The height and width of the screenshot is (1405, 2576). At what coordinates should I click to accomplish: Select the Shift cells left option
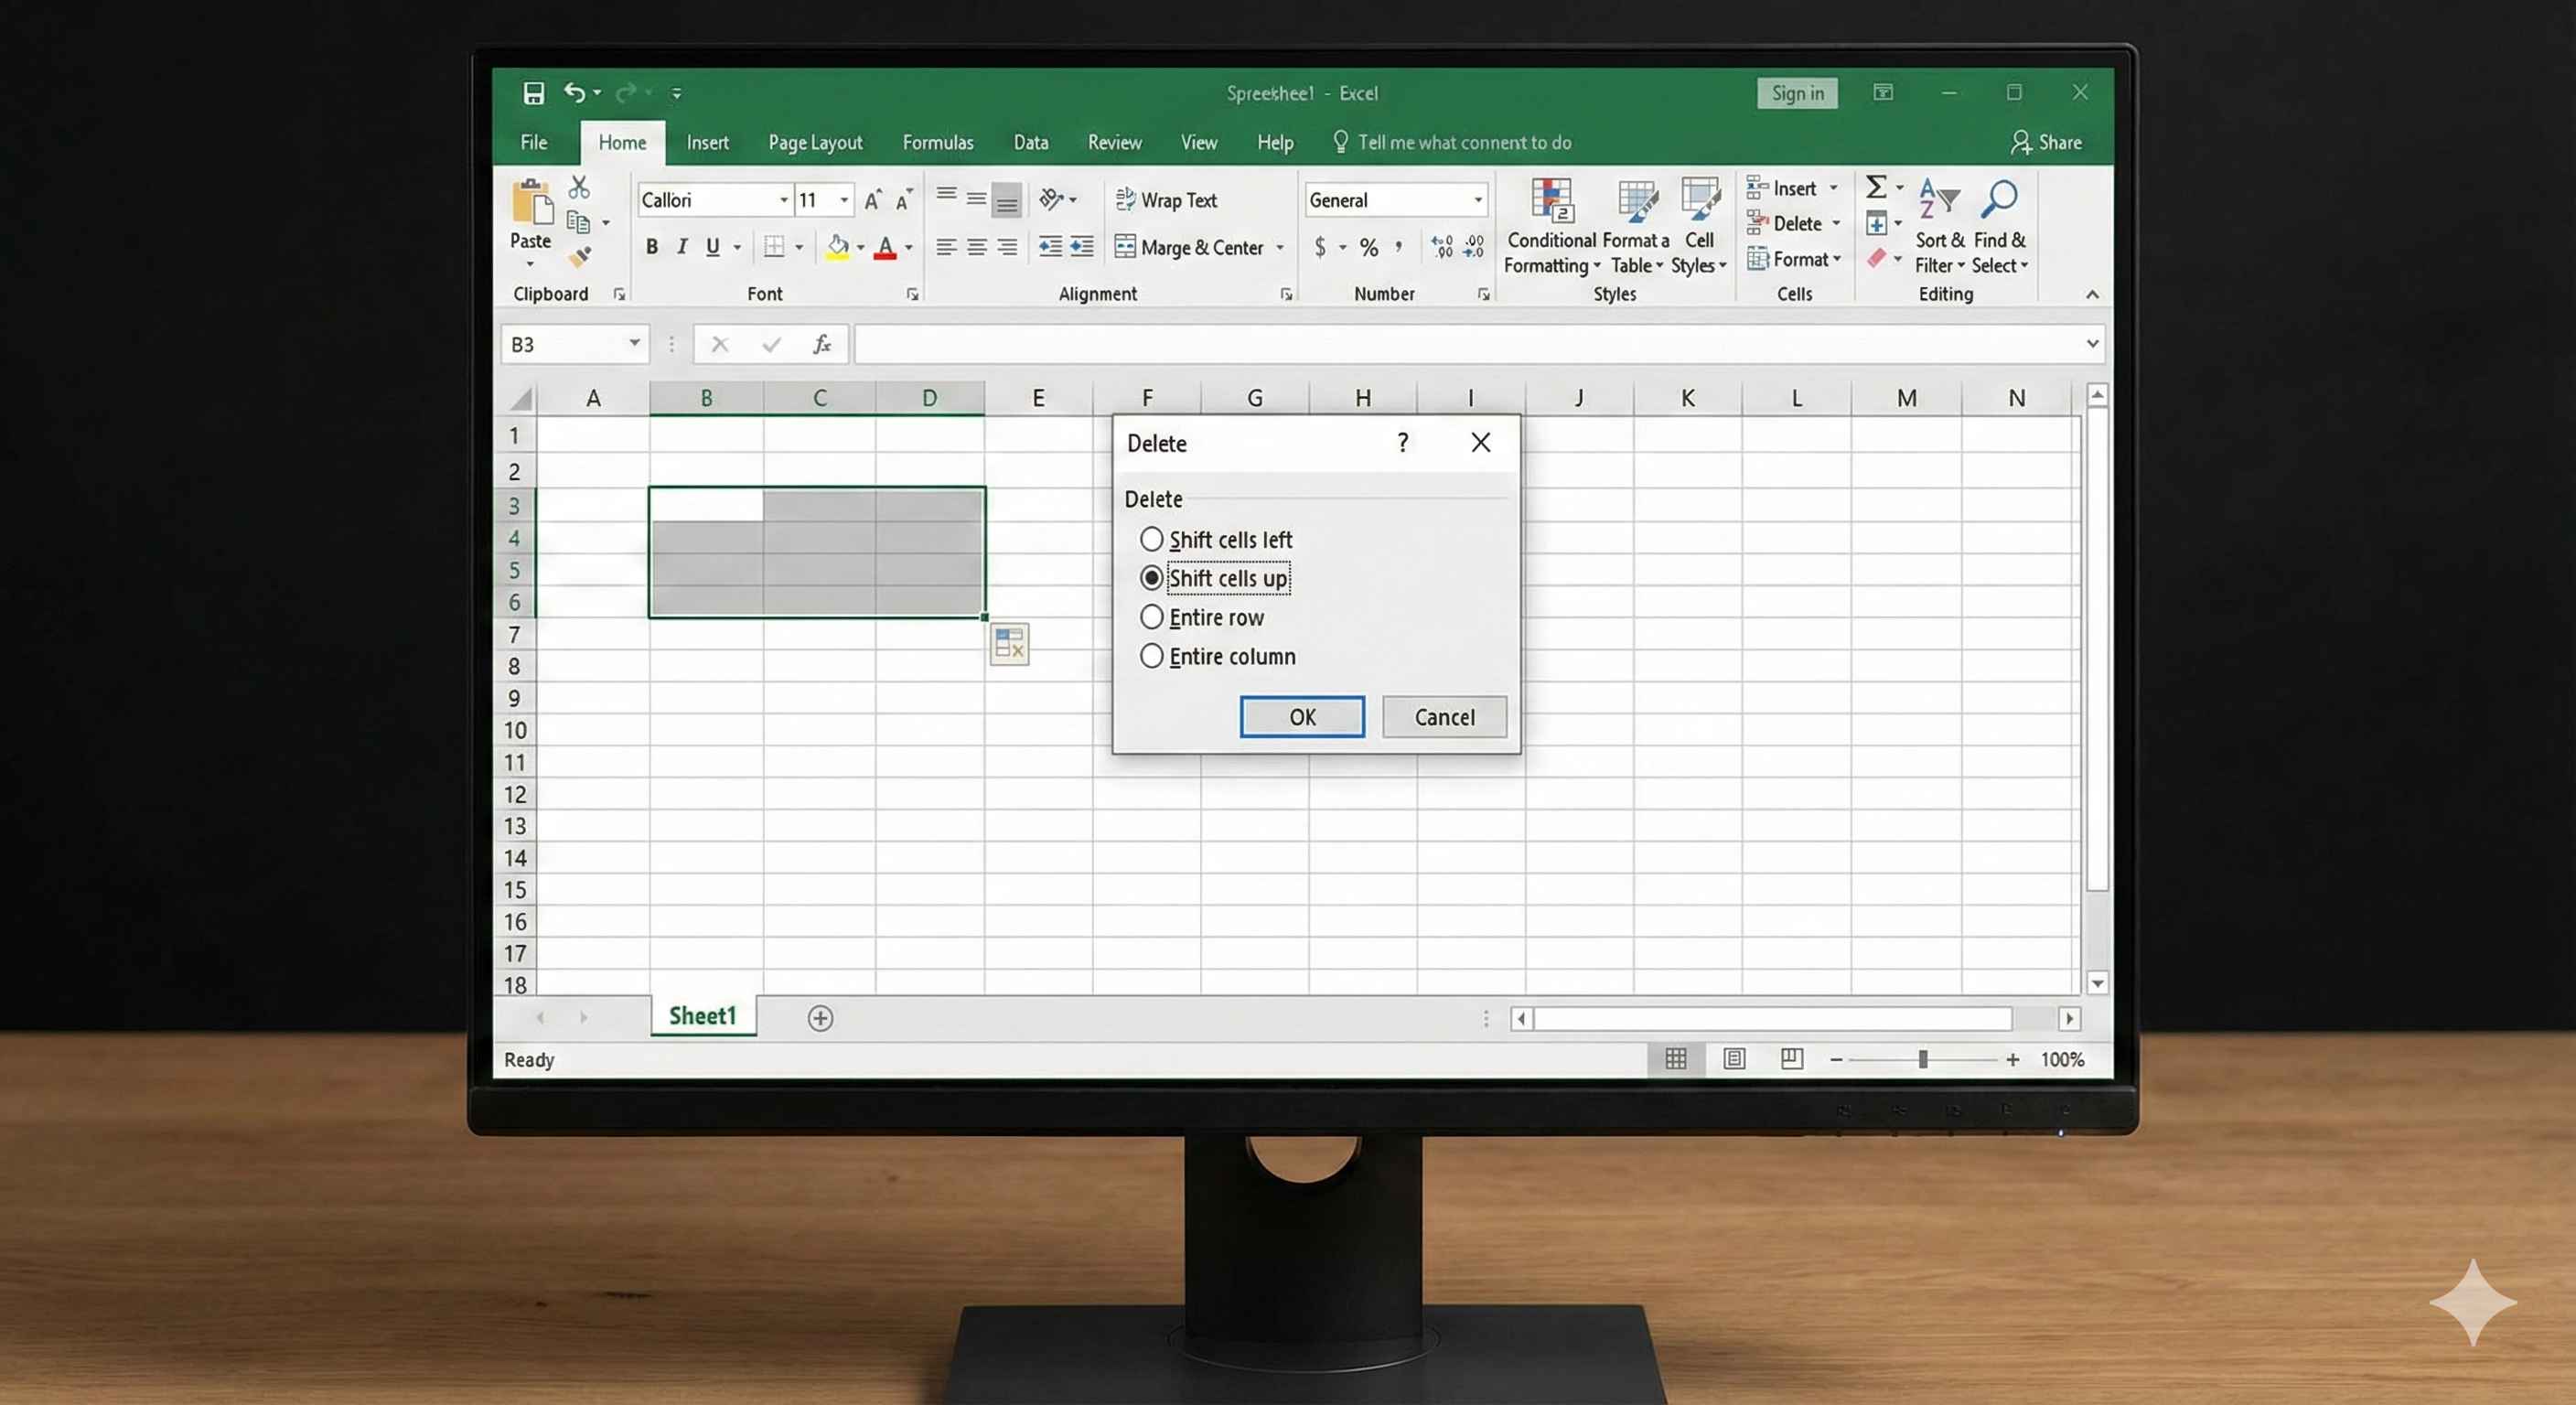1152,540
